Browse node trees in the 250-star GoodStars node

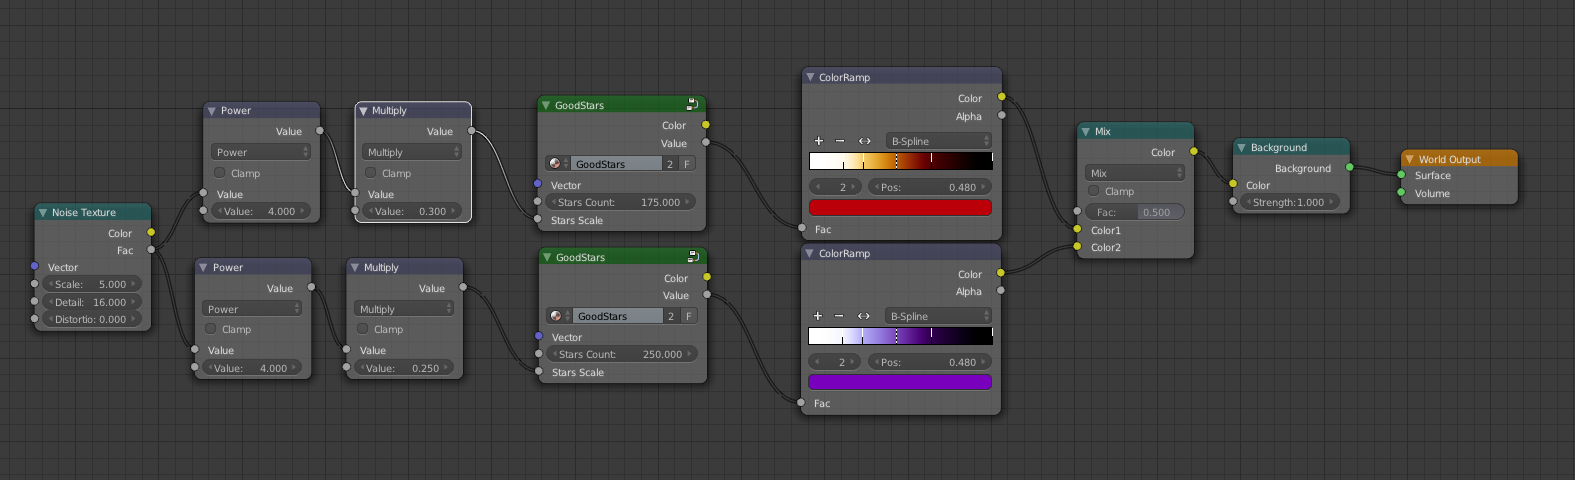tap(560, 316)
